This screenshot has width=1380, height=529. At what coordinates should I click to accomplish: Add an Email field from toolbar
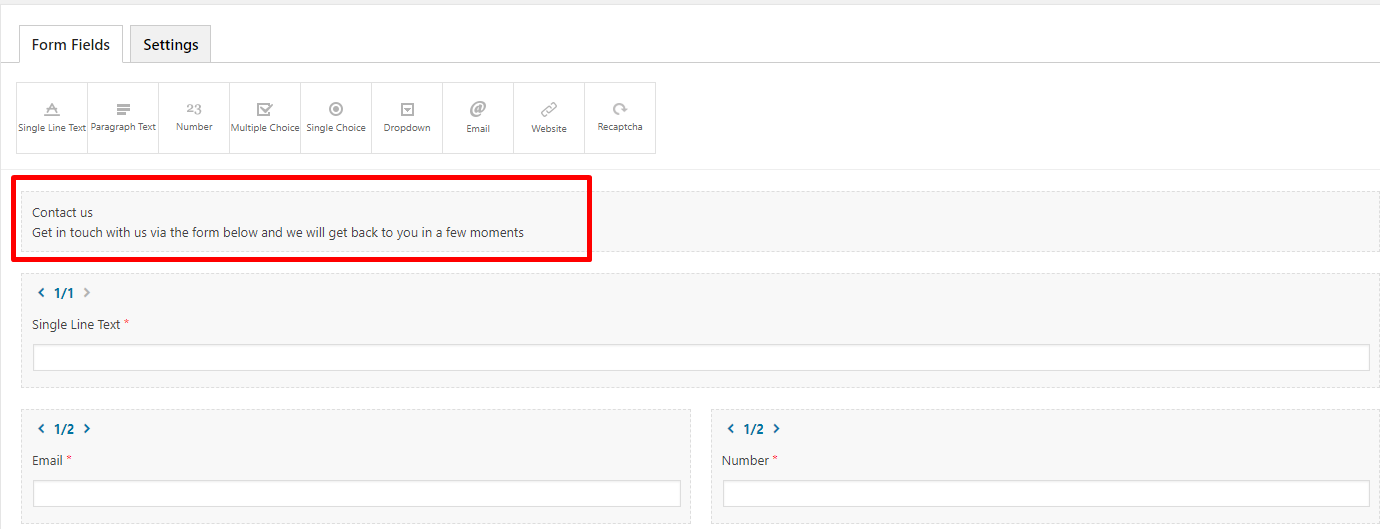click(x=478, y=118)
